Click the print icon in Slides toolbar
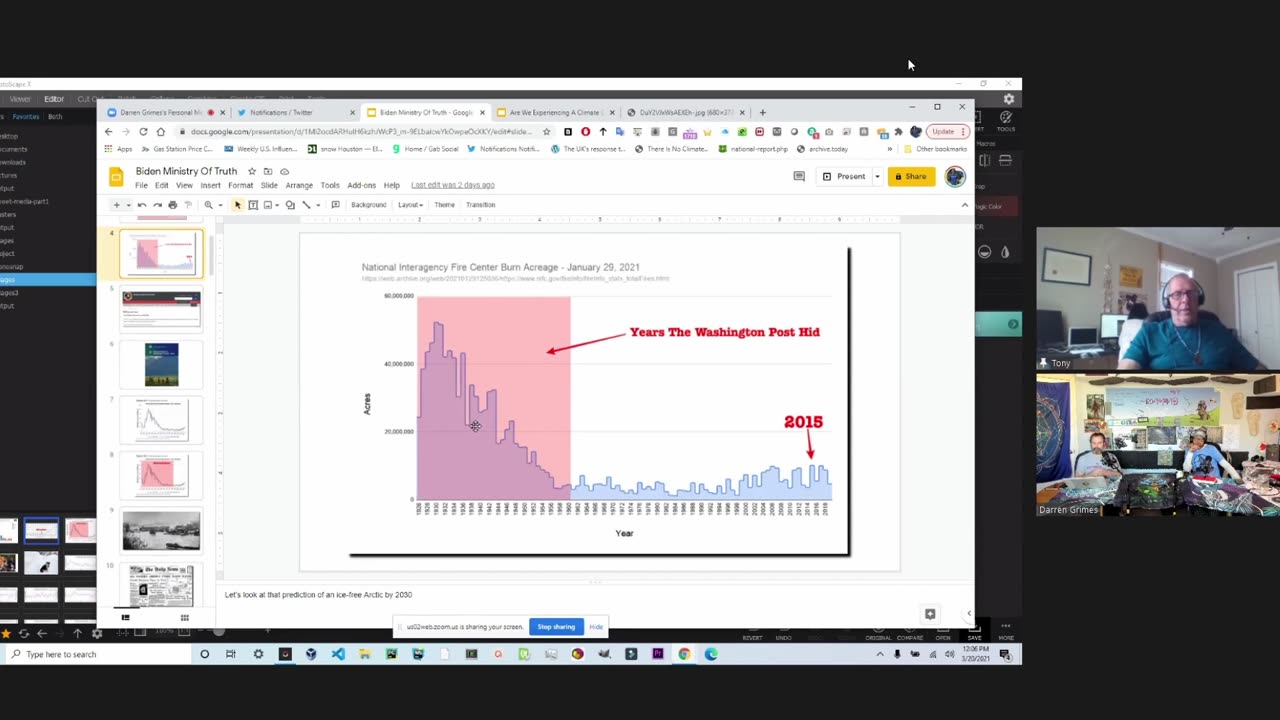This screenshot has width=1280, height=720. [x=172, y=205]
